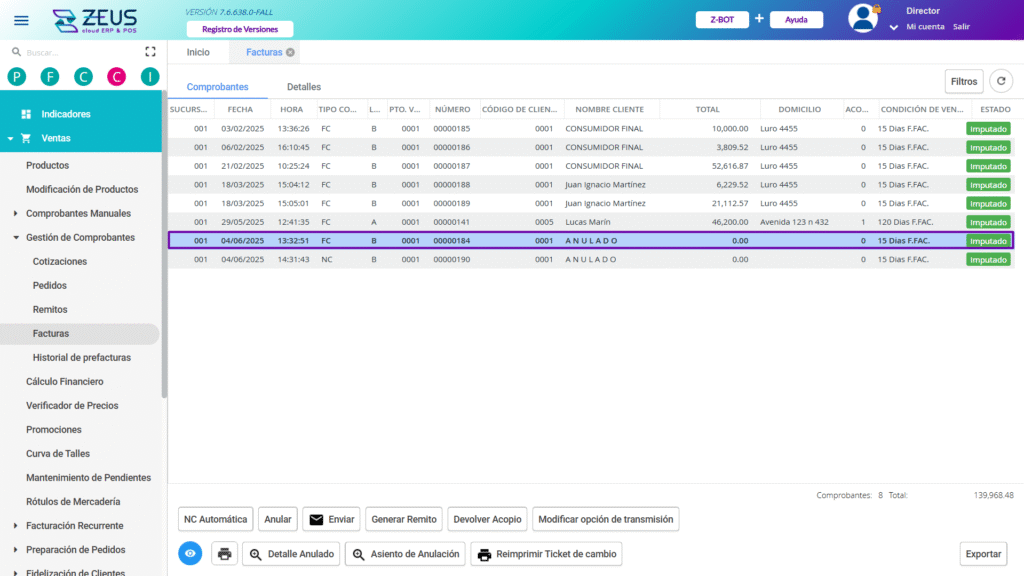
Task: Open Mi cuenta link
Action: click(x=925, y=27)
